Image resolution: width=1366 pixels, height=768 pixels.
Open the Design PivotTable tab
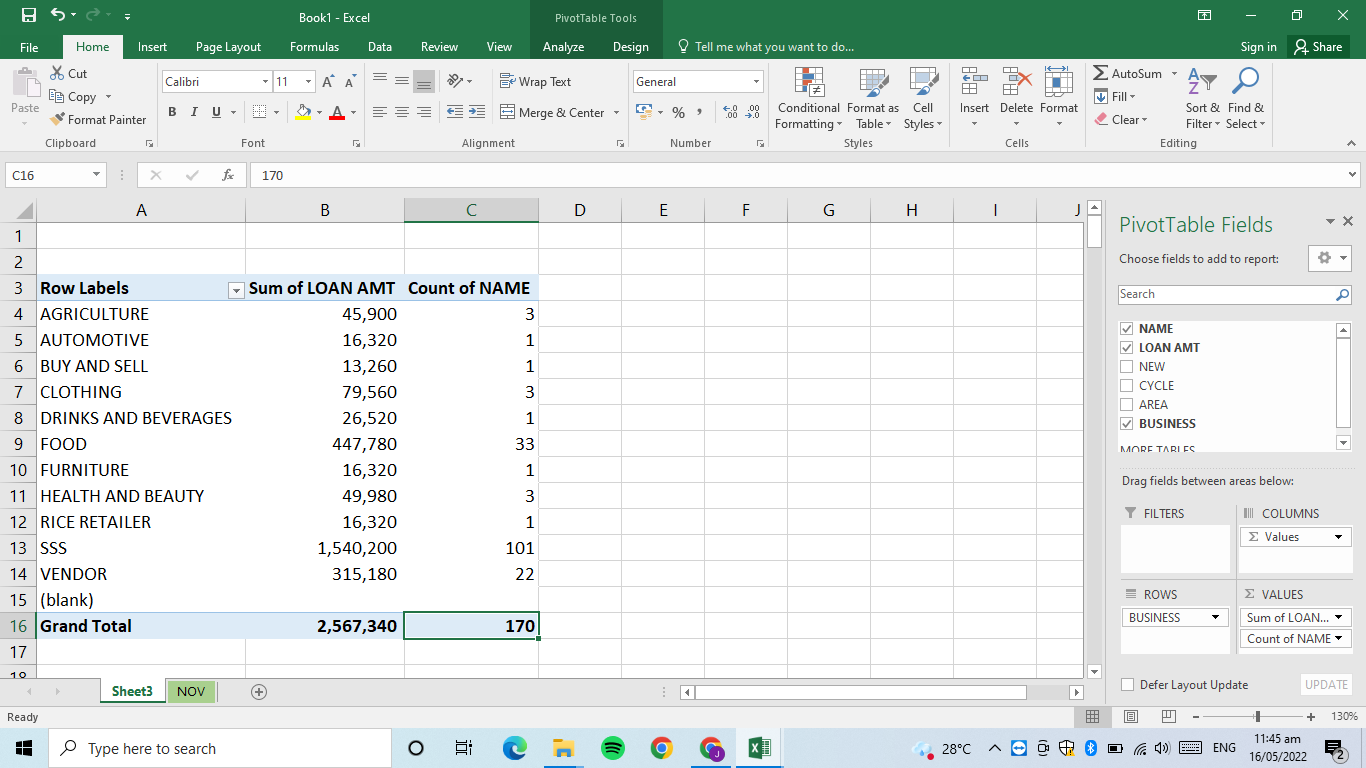(630, 47)
